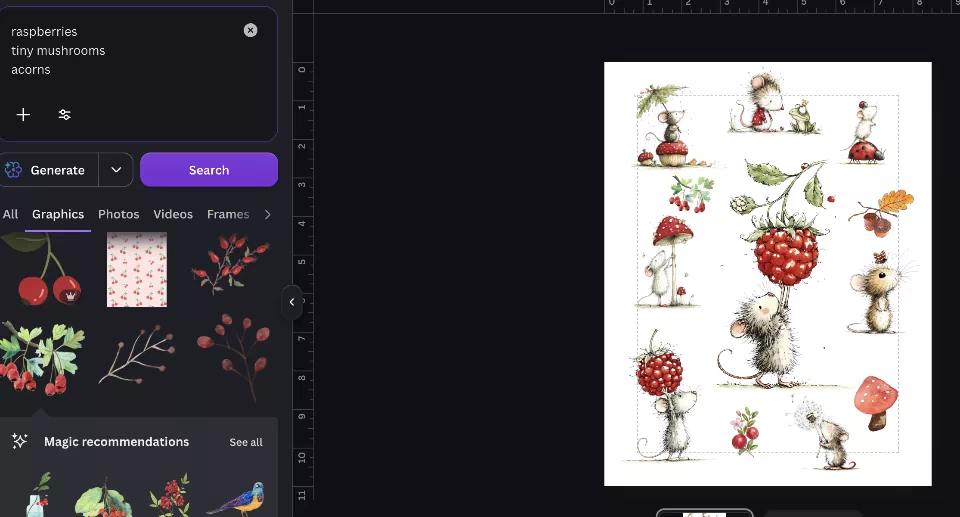Screen dimensions: 960x517
Task: Click the Generate flower icon
Action: [13, 170]
